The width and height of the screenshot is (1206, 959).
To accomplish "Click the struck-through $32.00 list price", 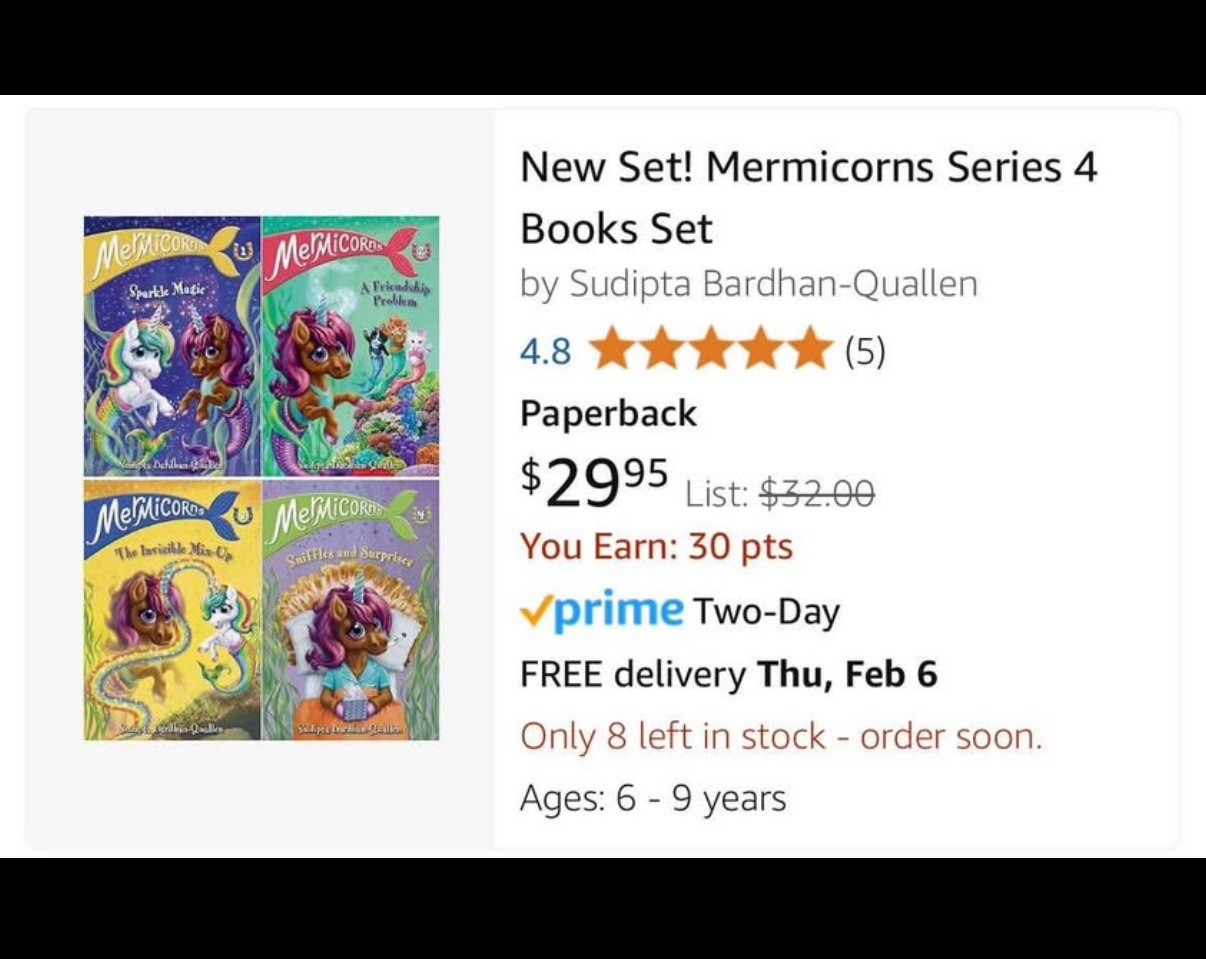I will click(817, 492).
